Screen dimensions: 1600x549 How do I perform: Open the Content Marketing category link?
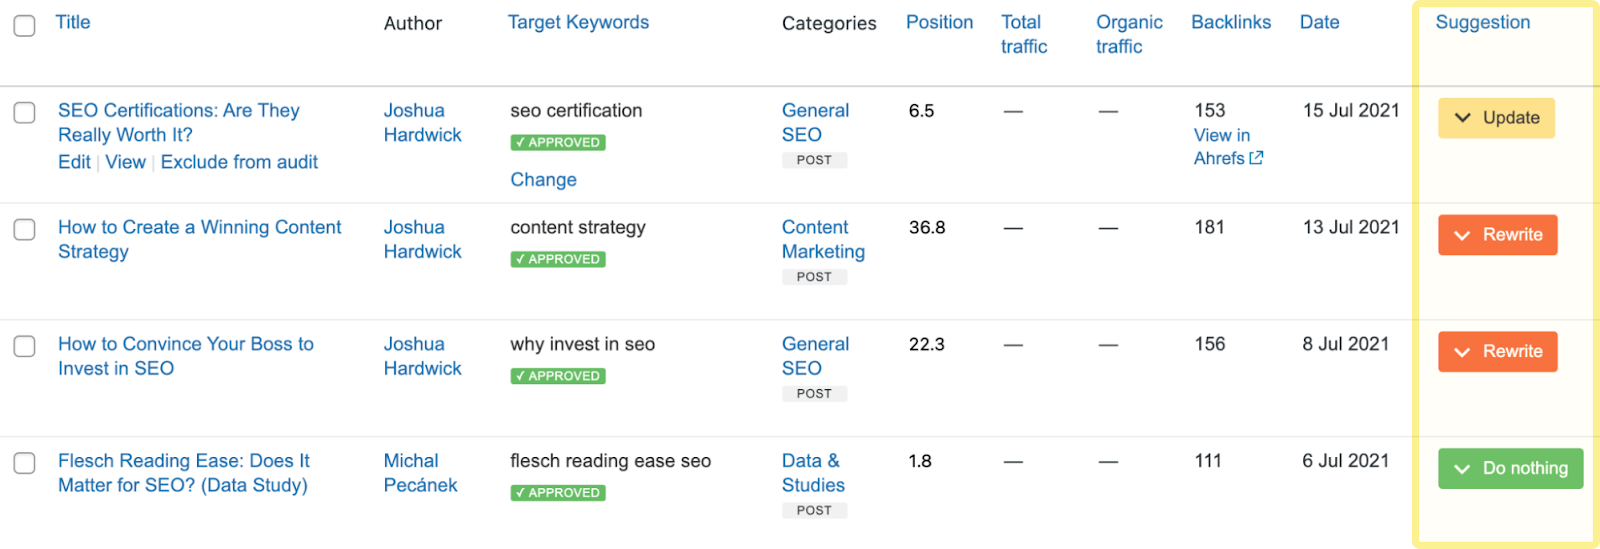click(x=823, y=240)
